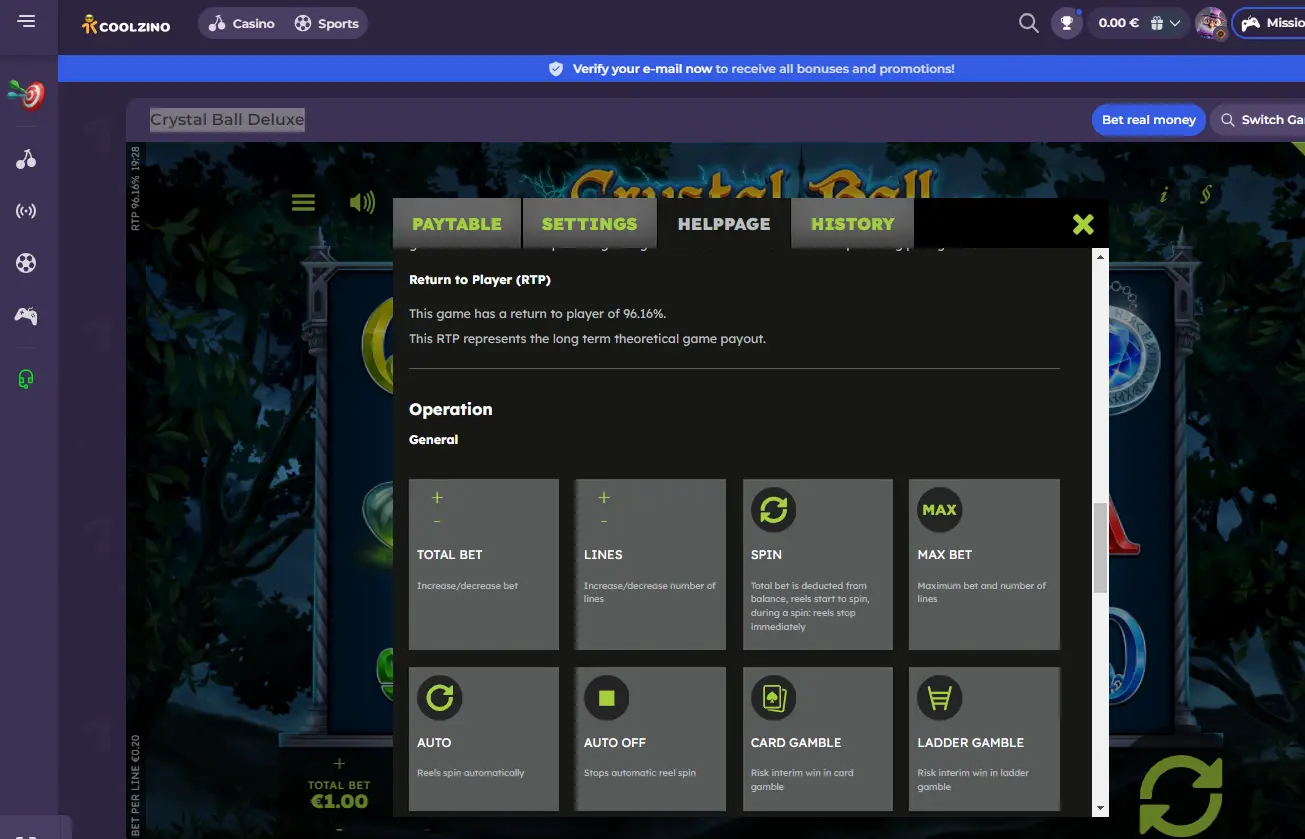
Task: Open the Missions button
Action: [1269, 23]
